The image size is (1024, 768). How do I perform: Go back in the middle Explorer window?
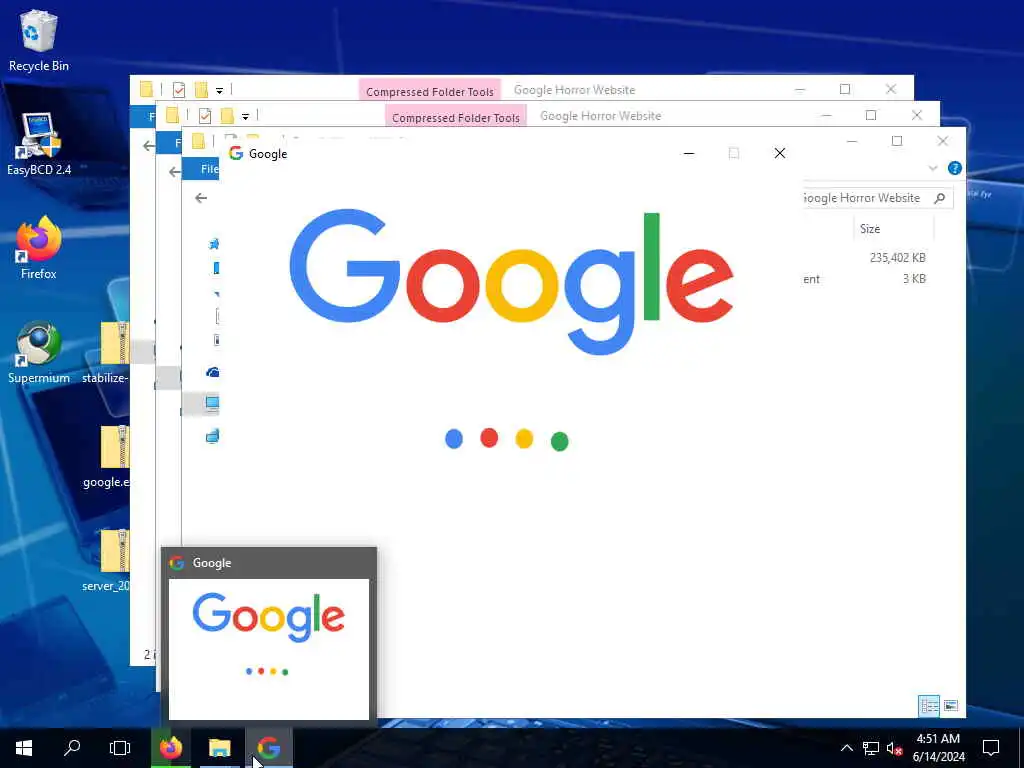pos(175,172)
